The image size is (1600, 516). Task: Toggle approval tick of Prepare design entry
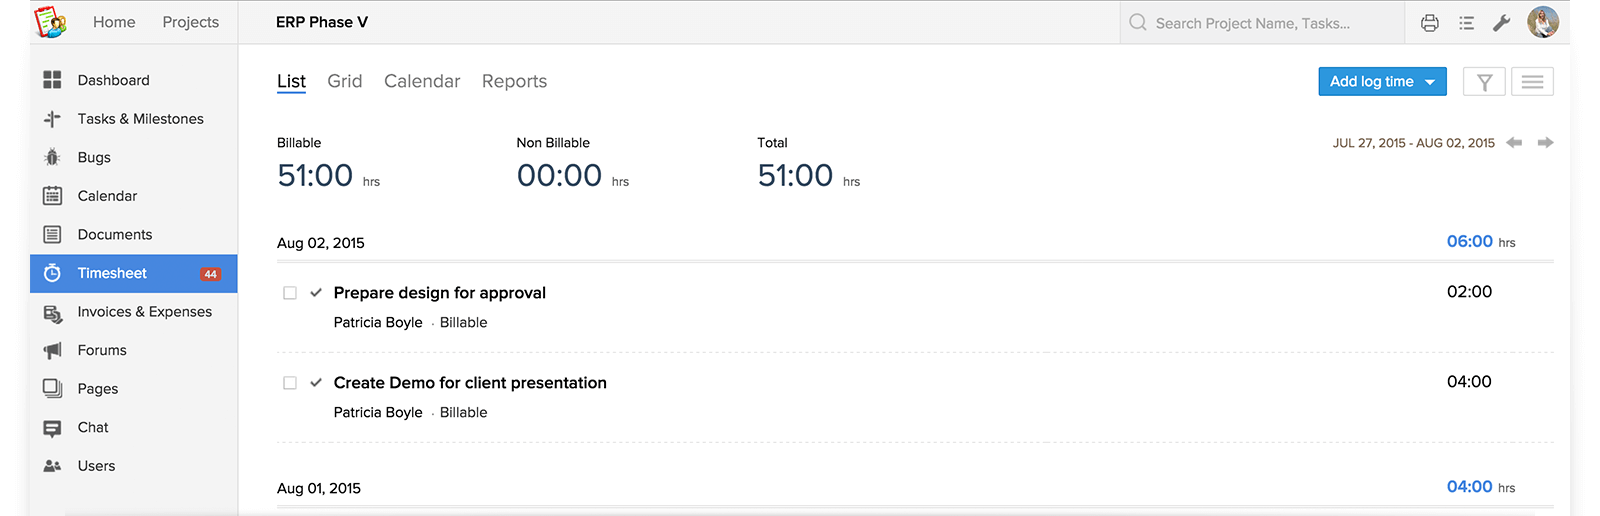point(316,293)
